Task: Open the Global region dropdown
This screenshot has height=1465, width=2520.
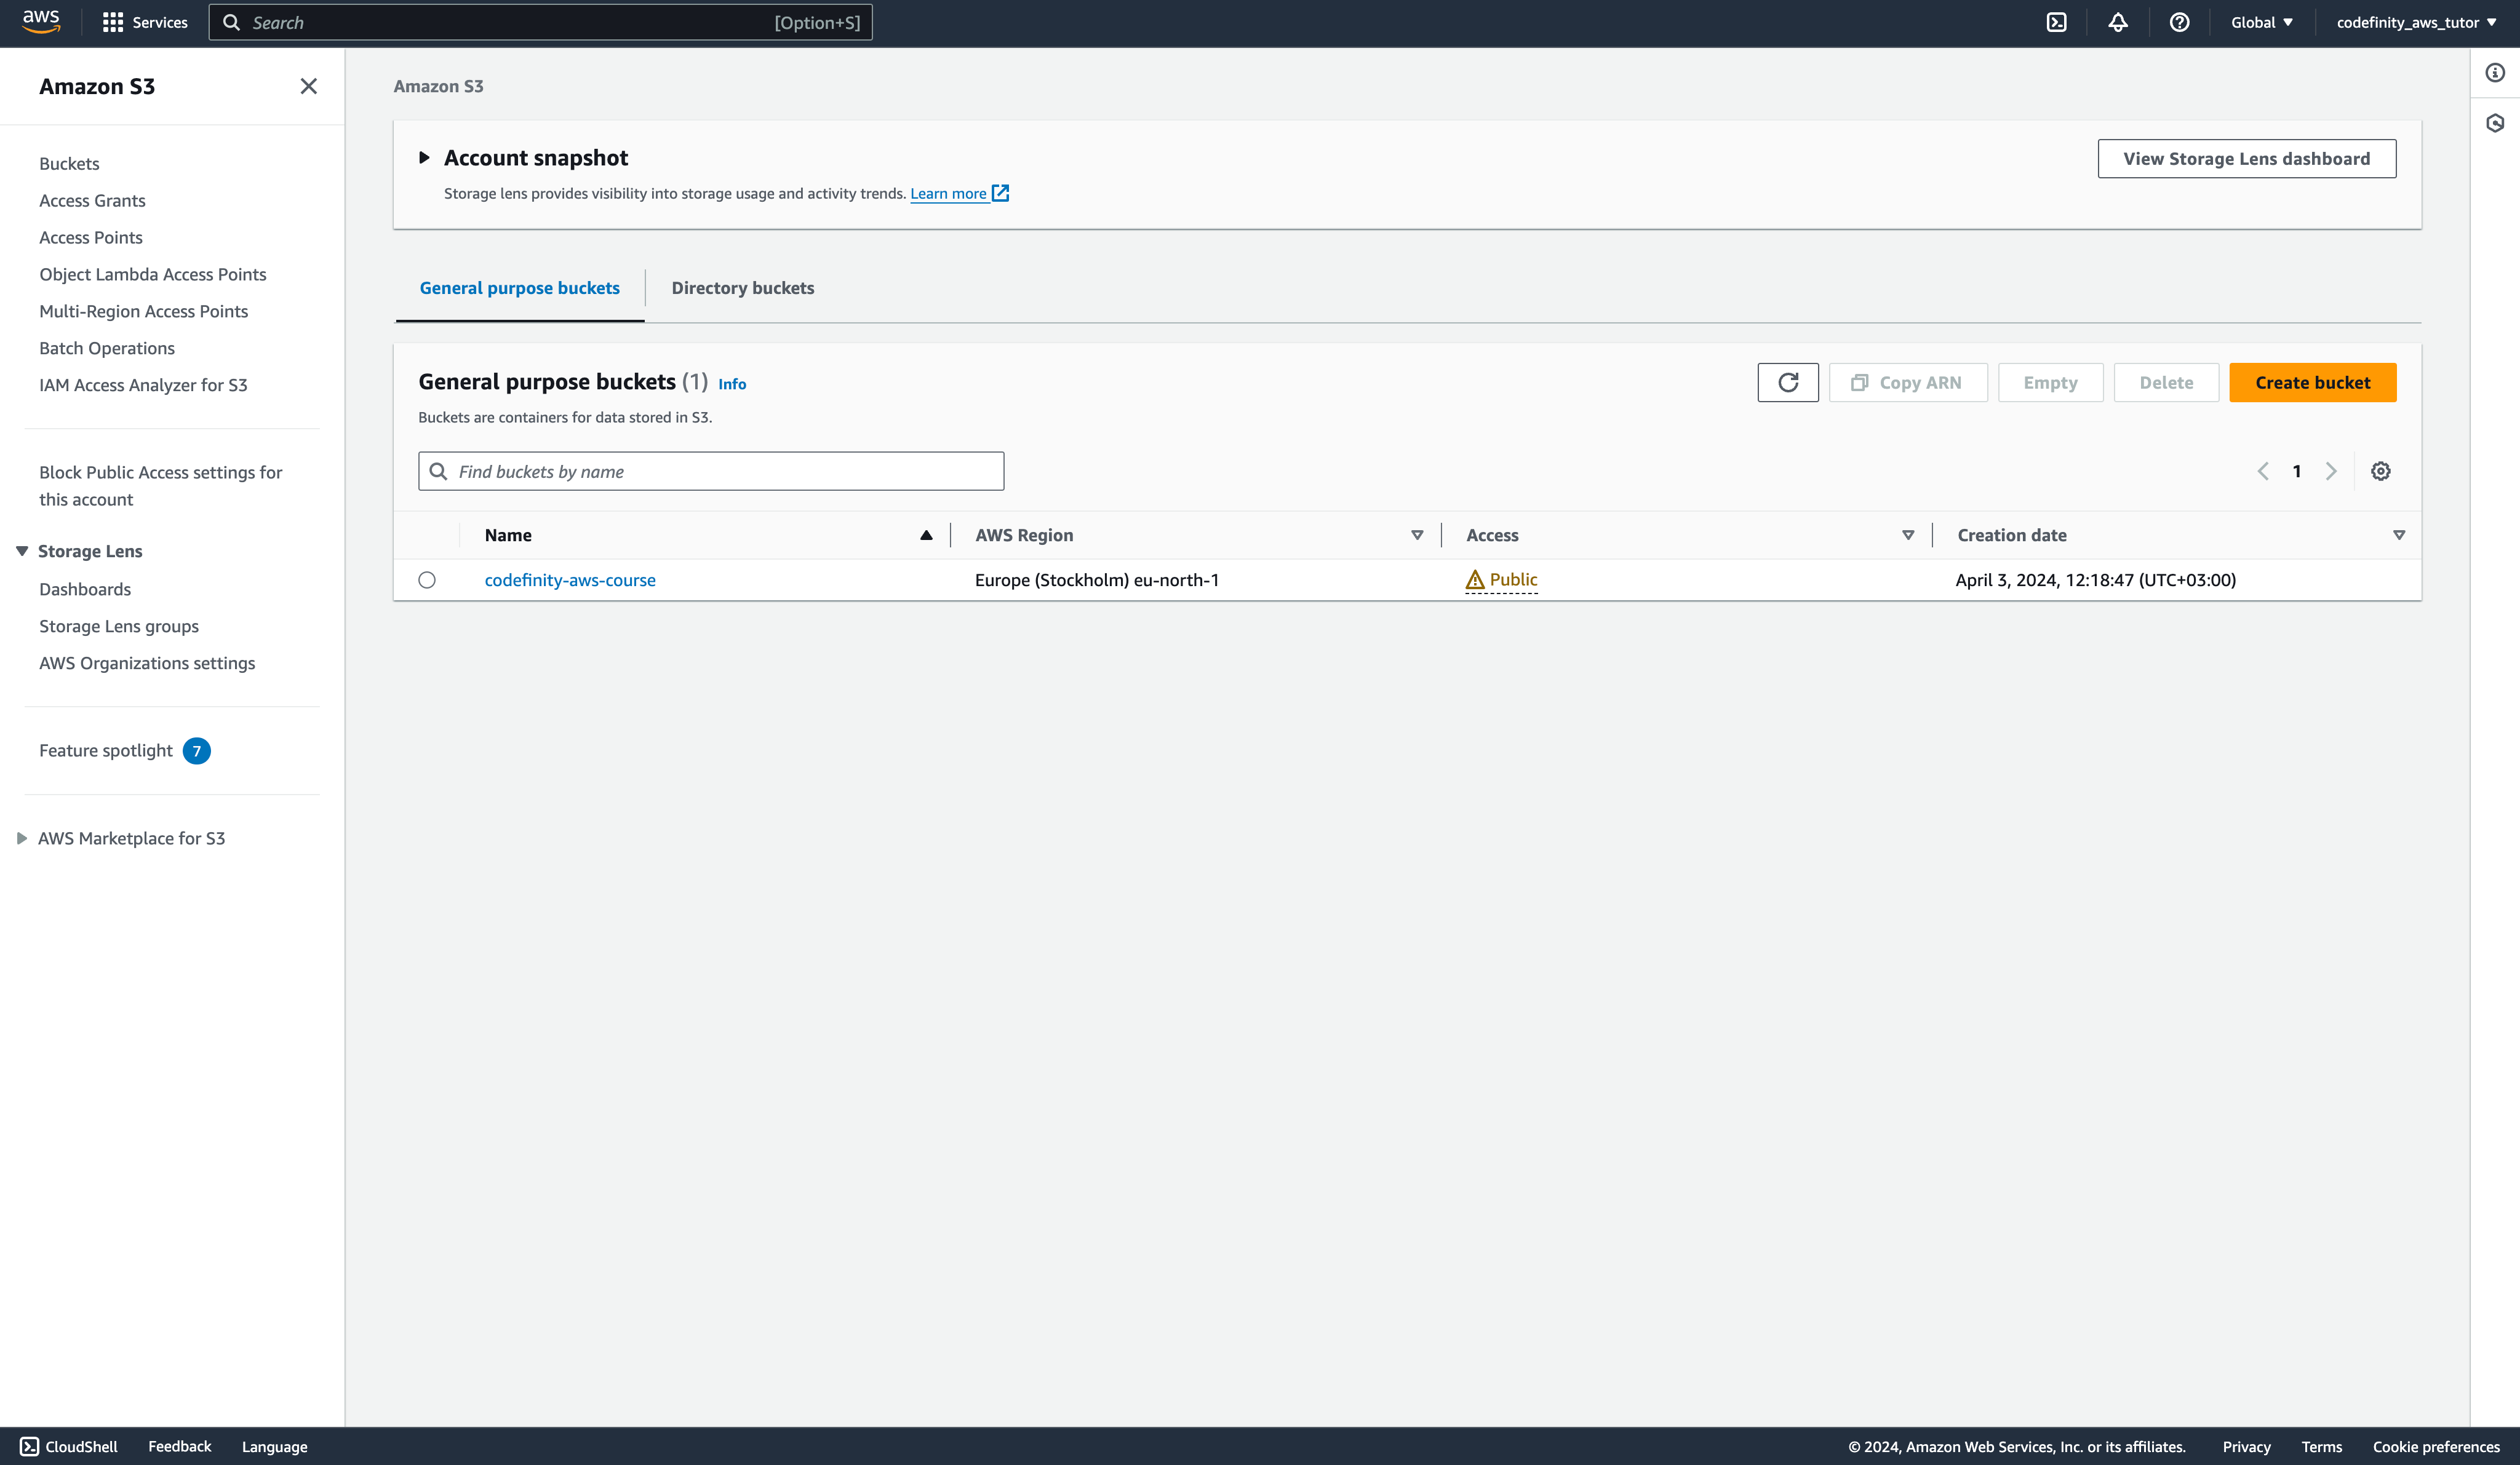Action: [x=2261, y=22]
